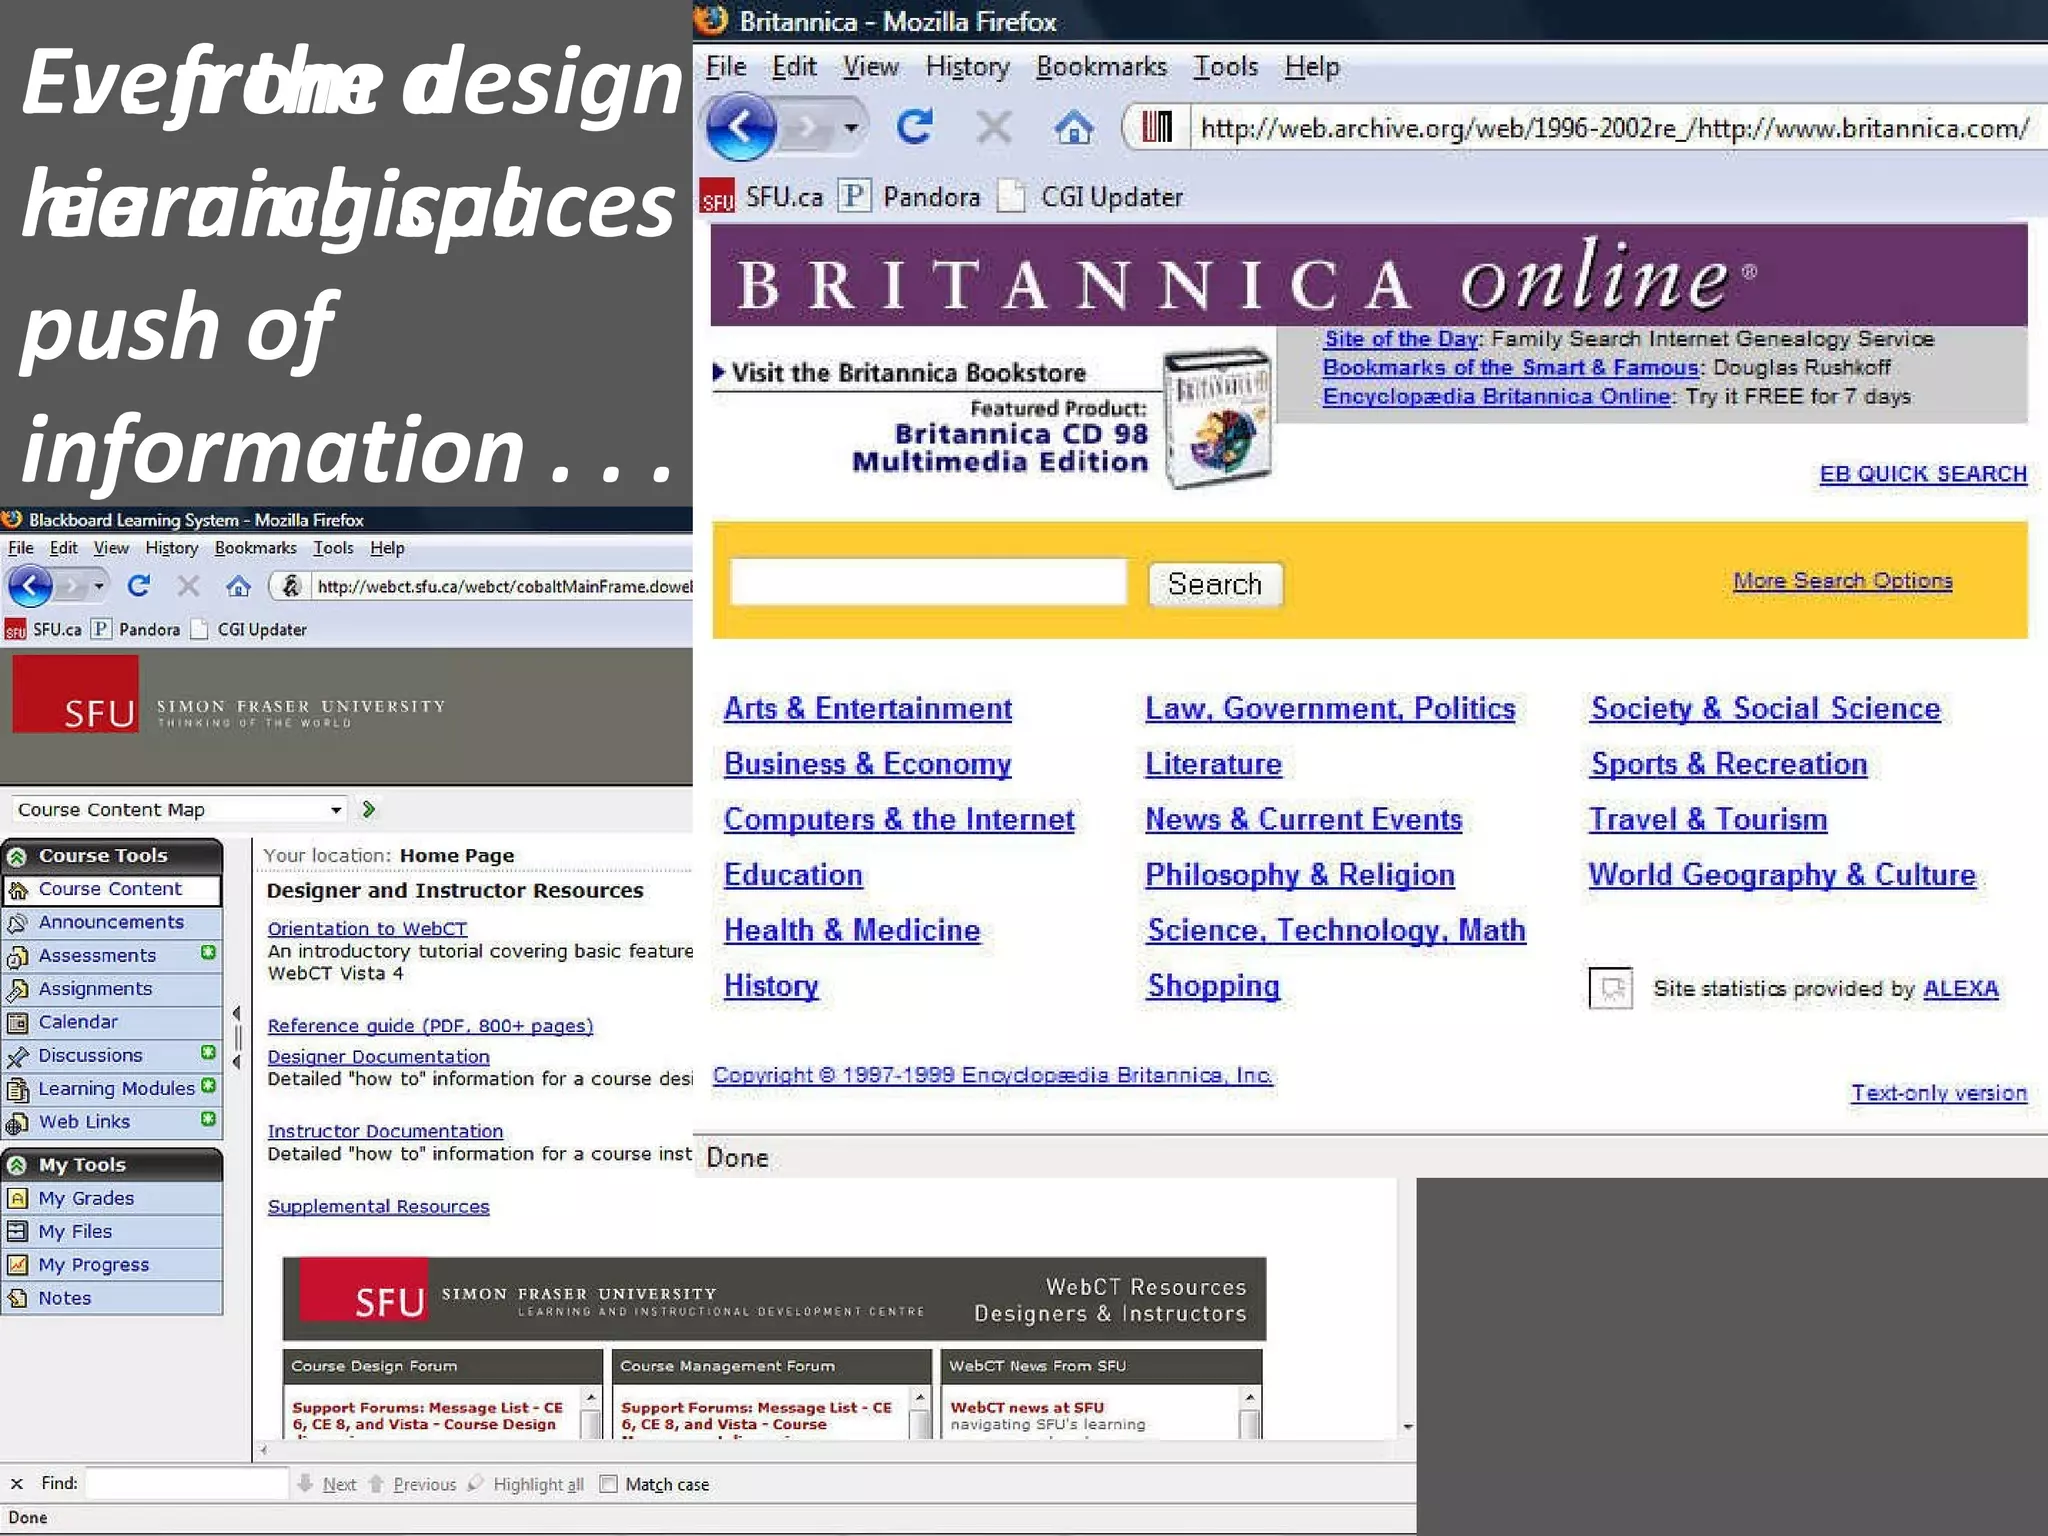Image resolution: width=2048 pixels, height=1536 pixels.
Task: Click Find Next button in Find bar
Action: pos(327,1484)
